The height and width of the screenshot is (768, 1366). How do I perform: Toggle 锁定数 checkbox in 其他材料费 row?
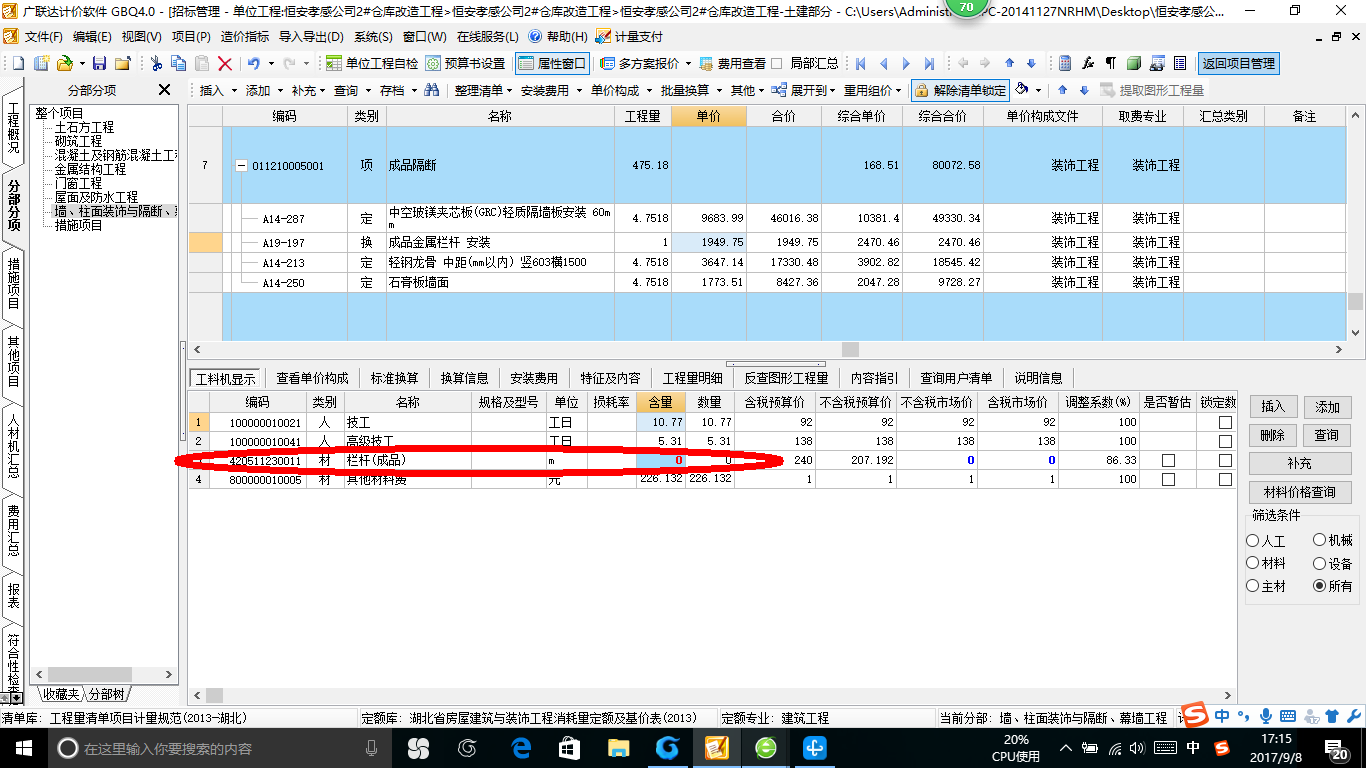click(x=1225, y=479)
